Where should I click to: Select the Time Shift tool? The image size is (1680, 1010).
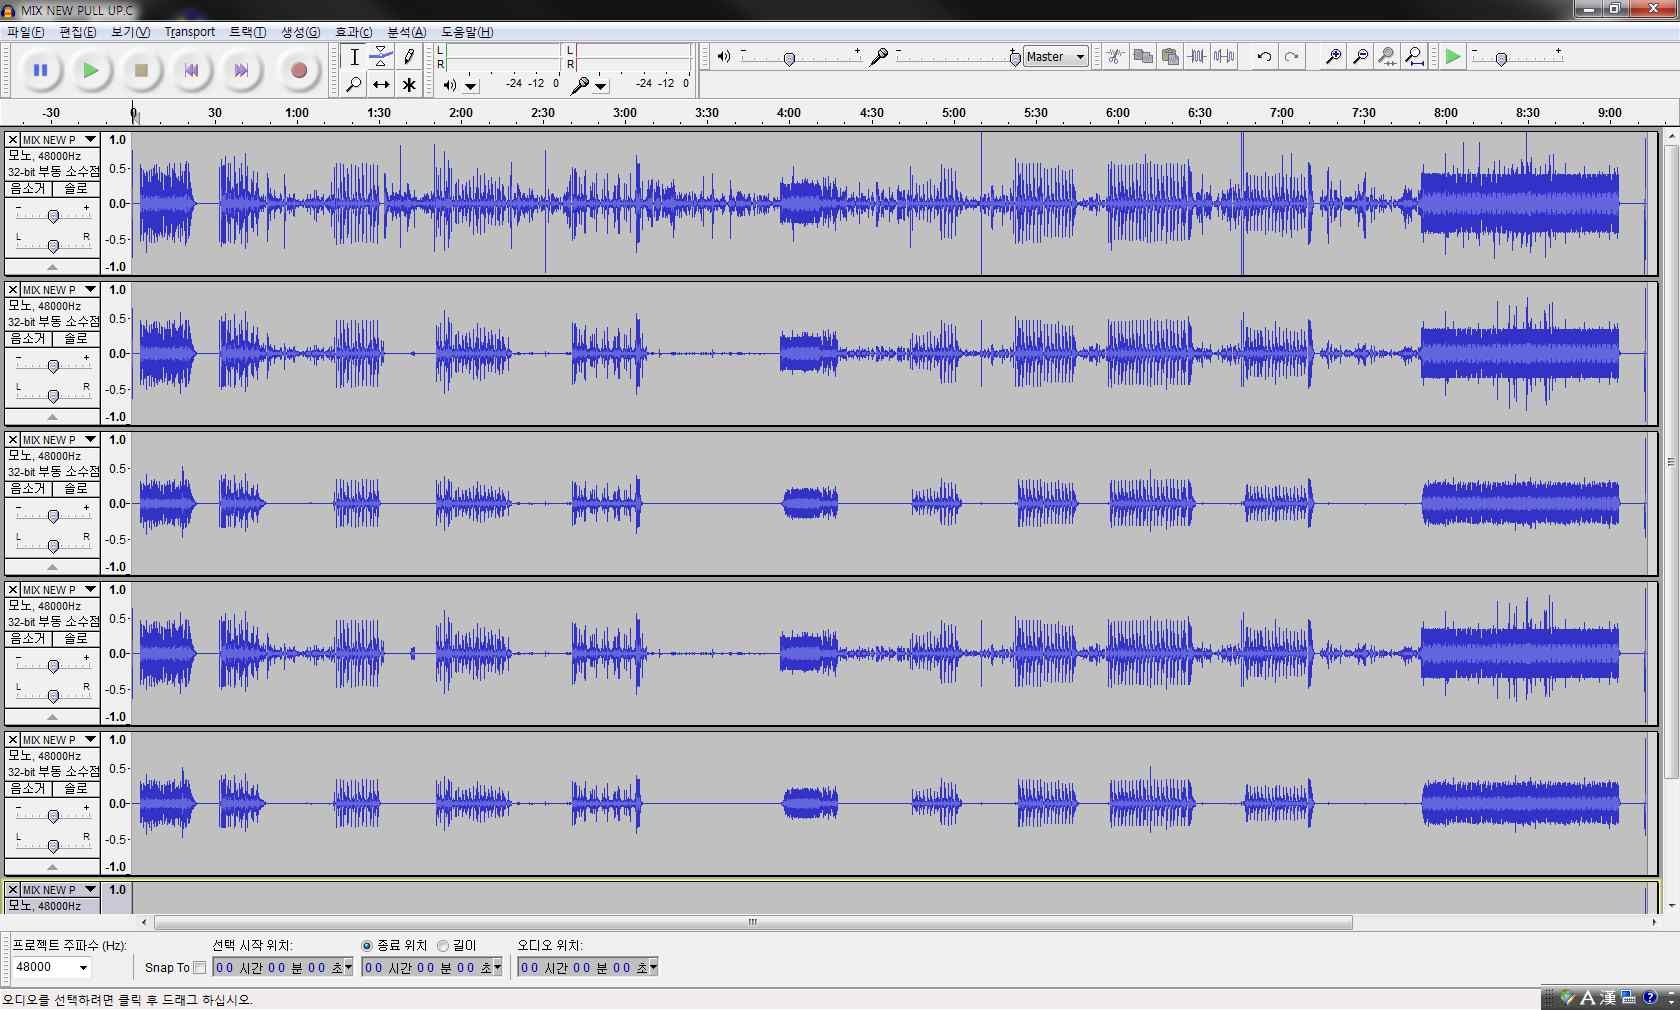tap(381, 85)
